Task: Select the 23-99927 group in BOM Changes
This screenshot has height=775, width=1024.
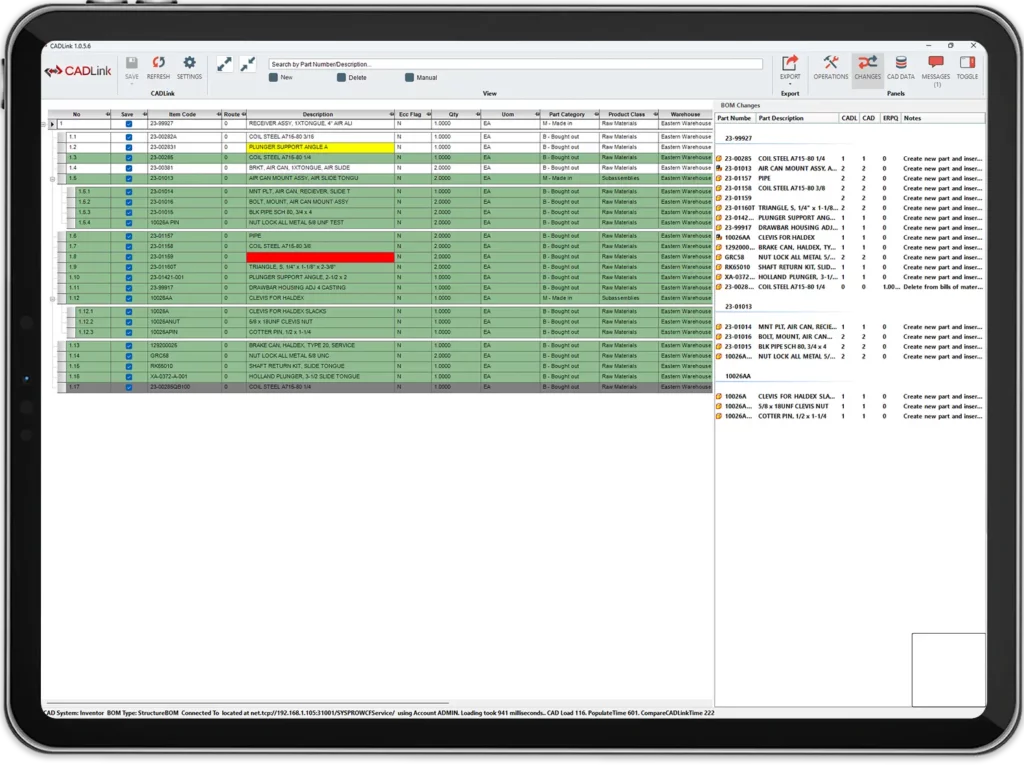Action: tap(738, 138)
